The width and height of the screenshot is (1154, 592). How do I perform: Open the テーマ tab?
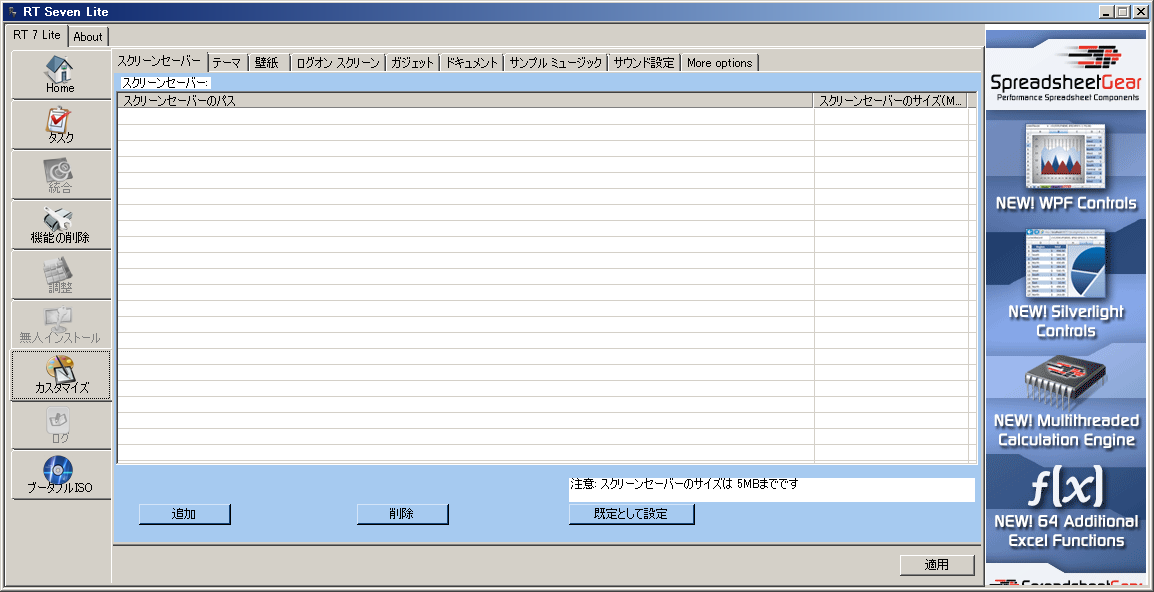click(227, 63)
